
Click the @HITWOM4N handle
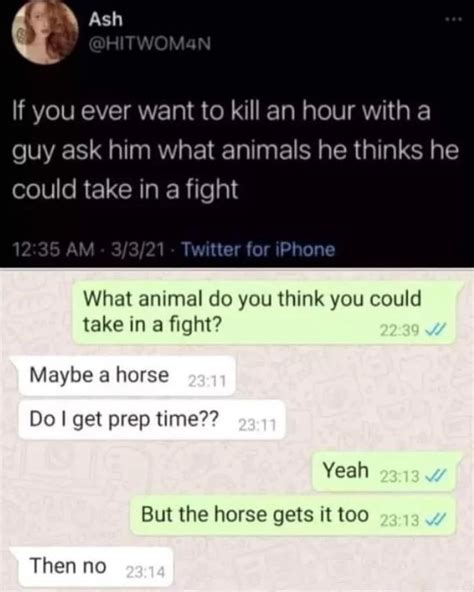tap(150, 45)
